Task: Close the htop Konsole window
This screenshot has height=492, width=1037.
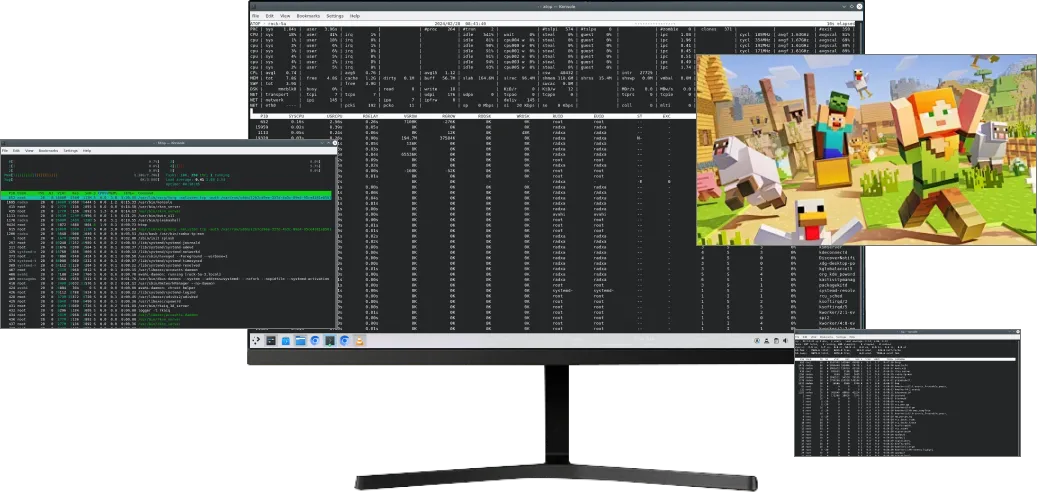Action: (x=334, y=143)
